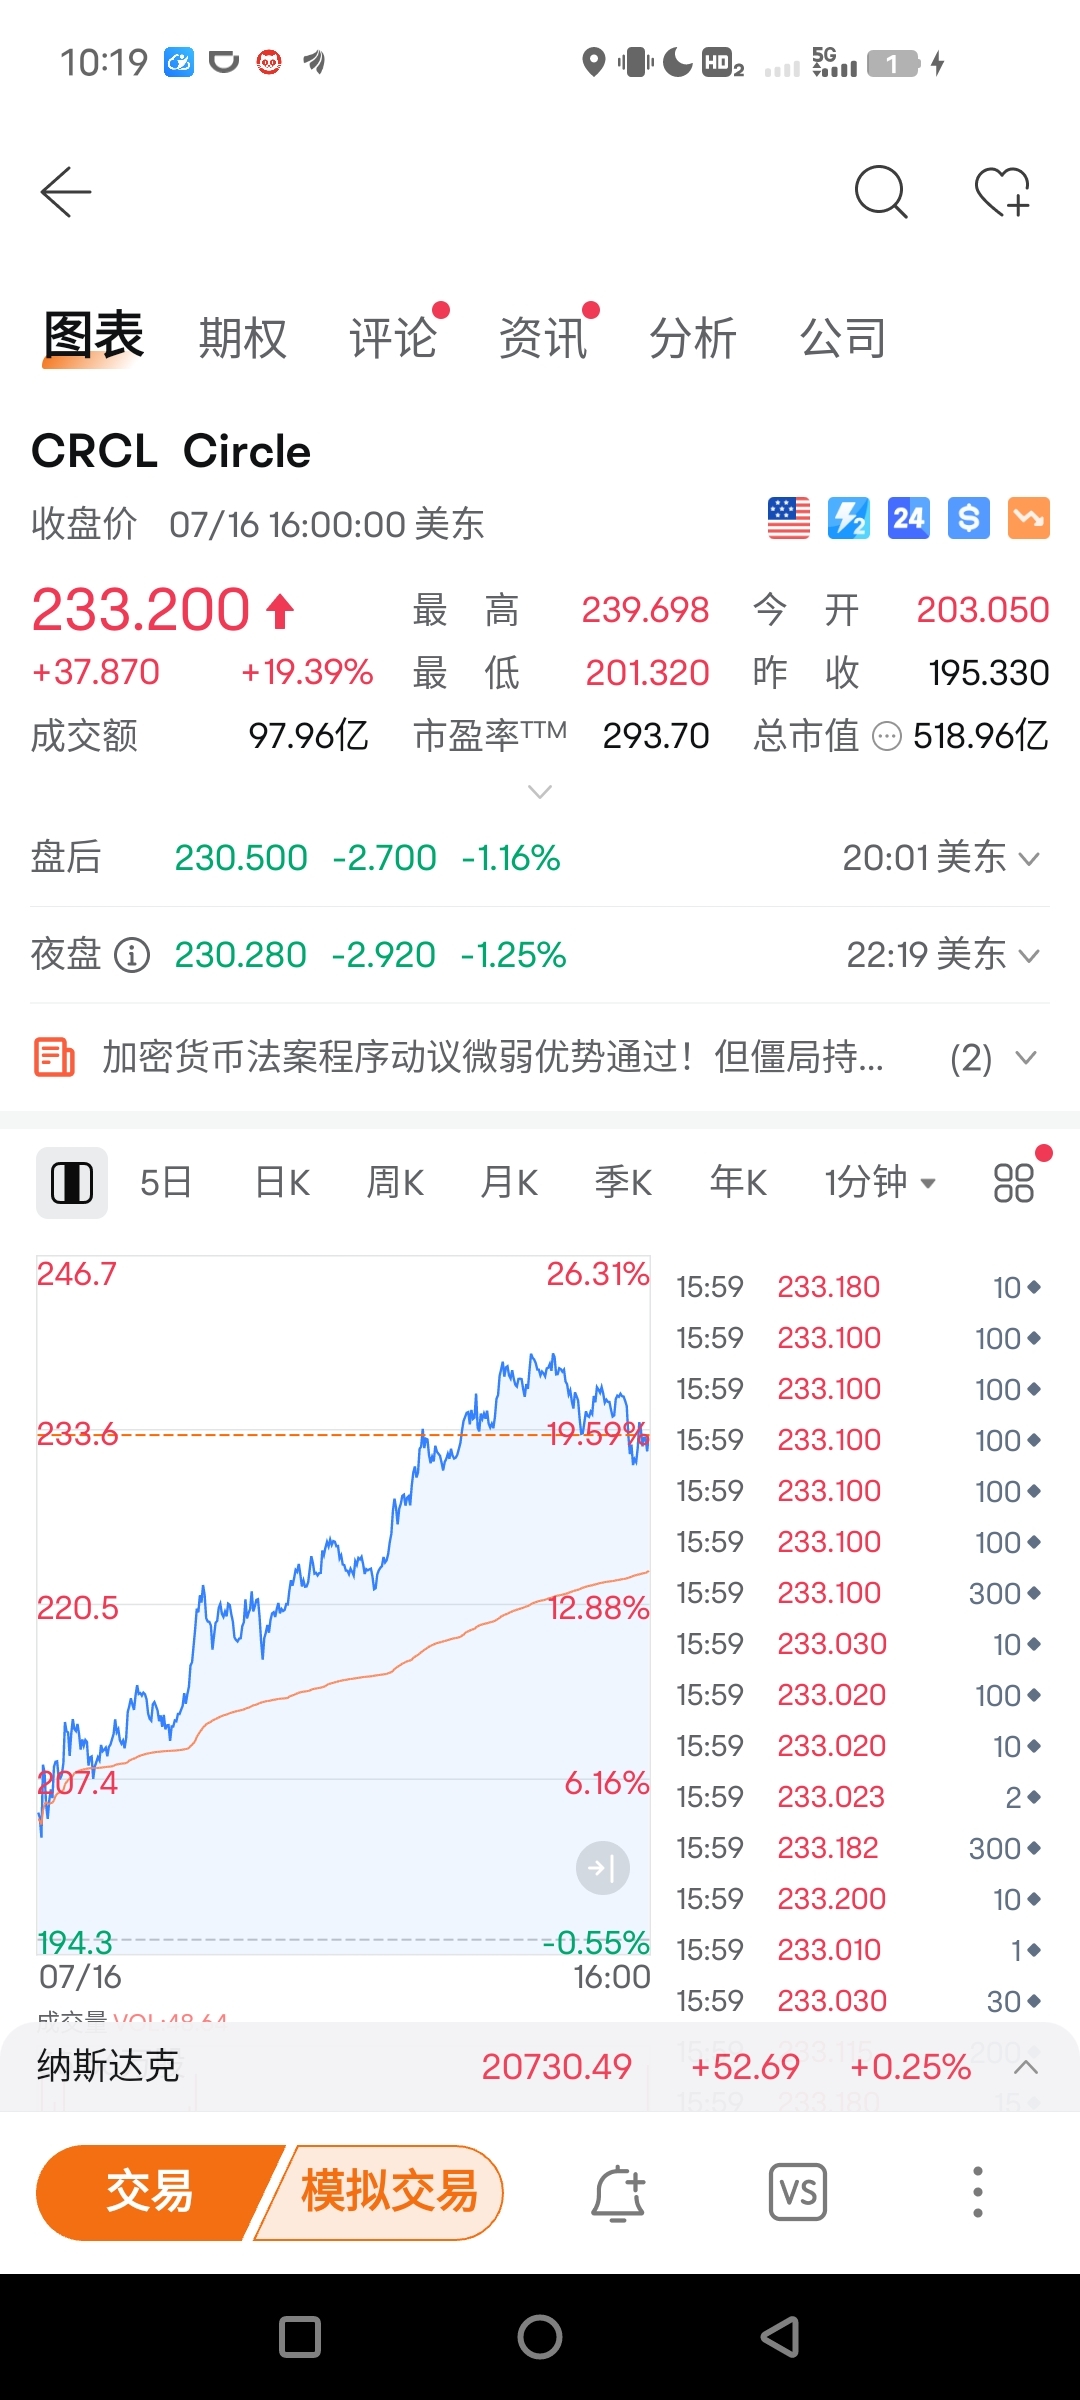
Task: Tap the US flag market icon
Action: point(789,518)
